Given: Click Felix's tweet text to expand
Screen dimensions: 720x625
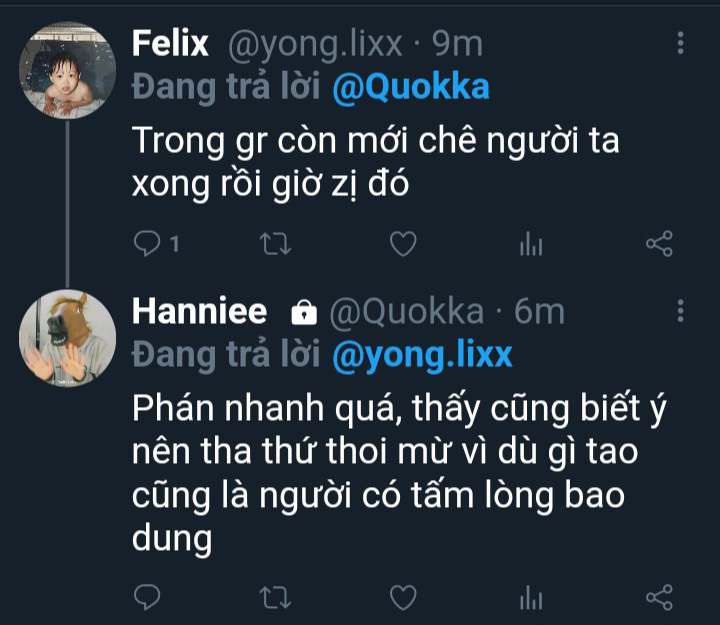Looking at the screenshot, I should [375, 163].
